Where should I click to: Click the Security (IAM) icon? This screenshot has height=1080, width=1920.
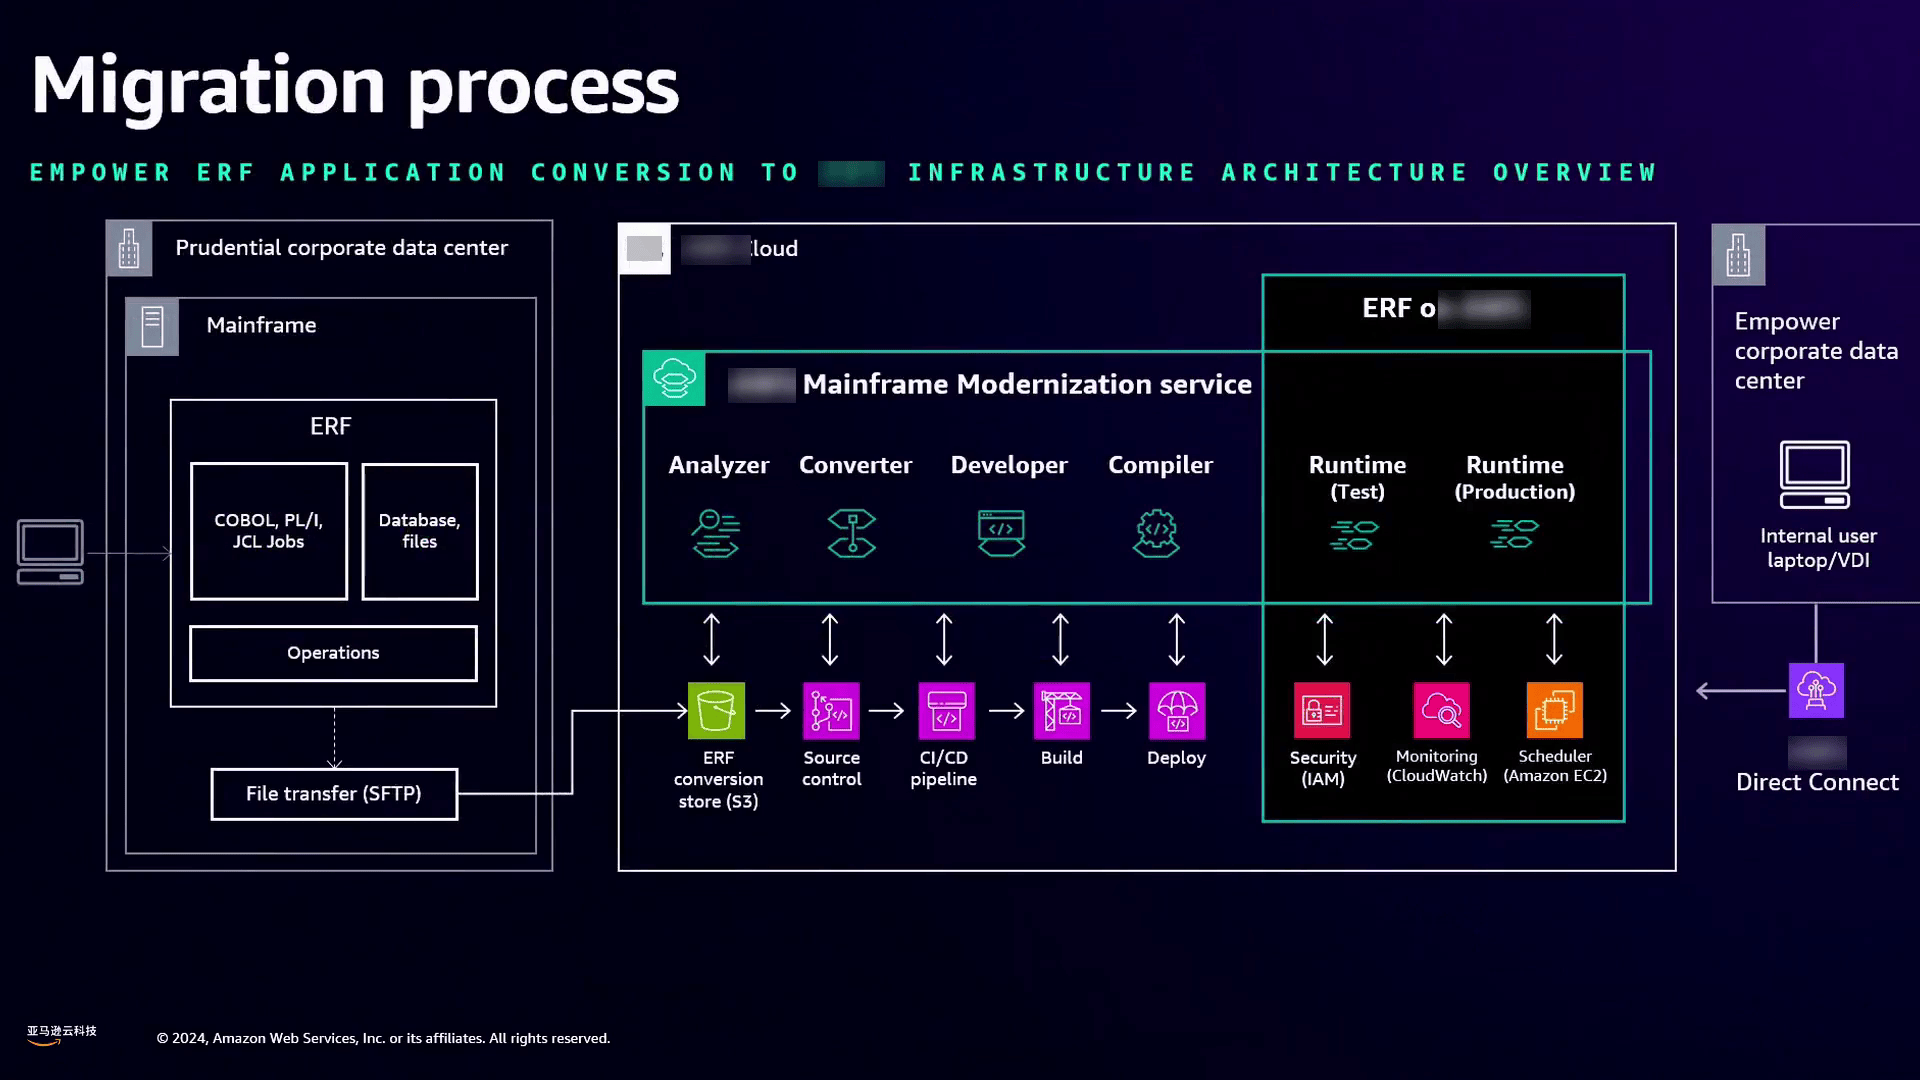tap(1322, 711)
